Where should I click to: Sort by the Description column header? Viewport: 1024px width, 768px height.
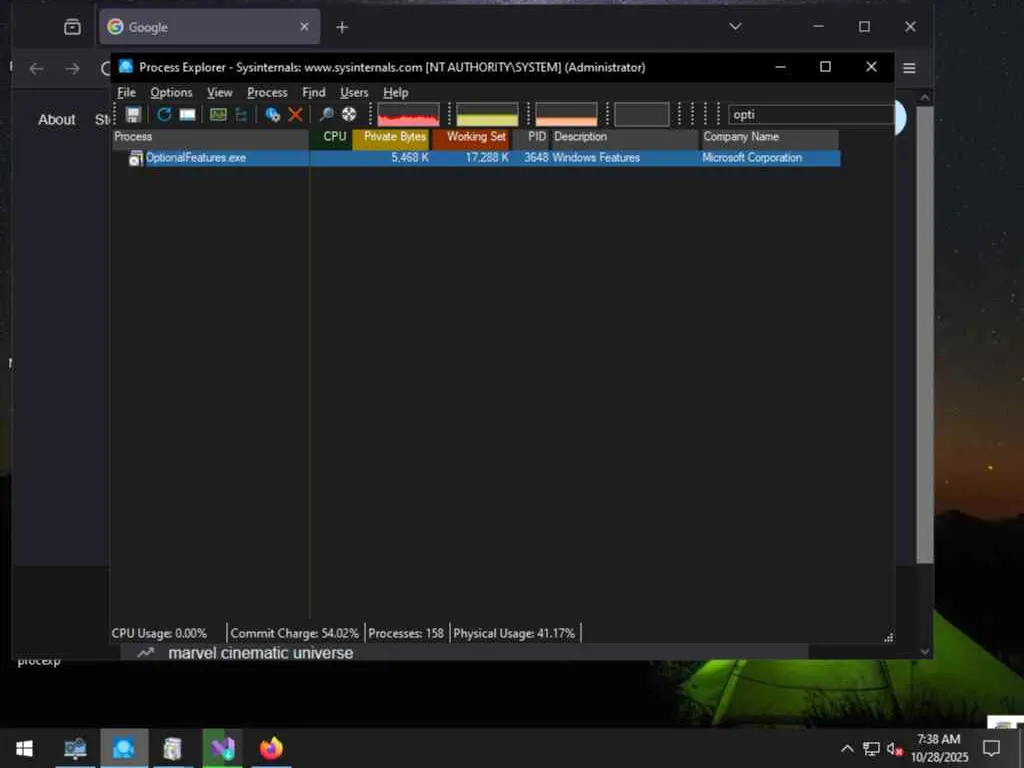tap(626, 137)
